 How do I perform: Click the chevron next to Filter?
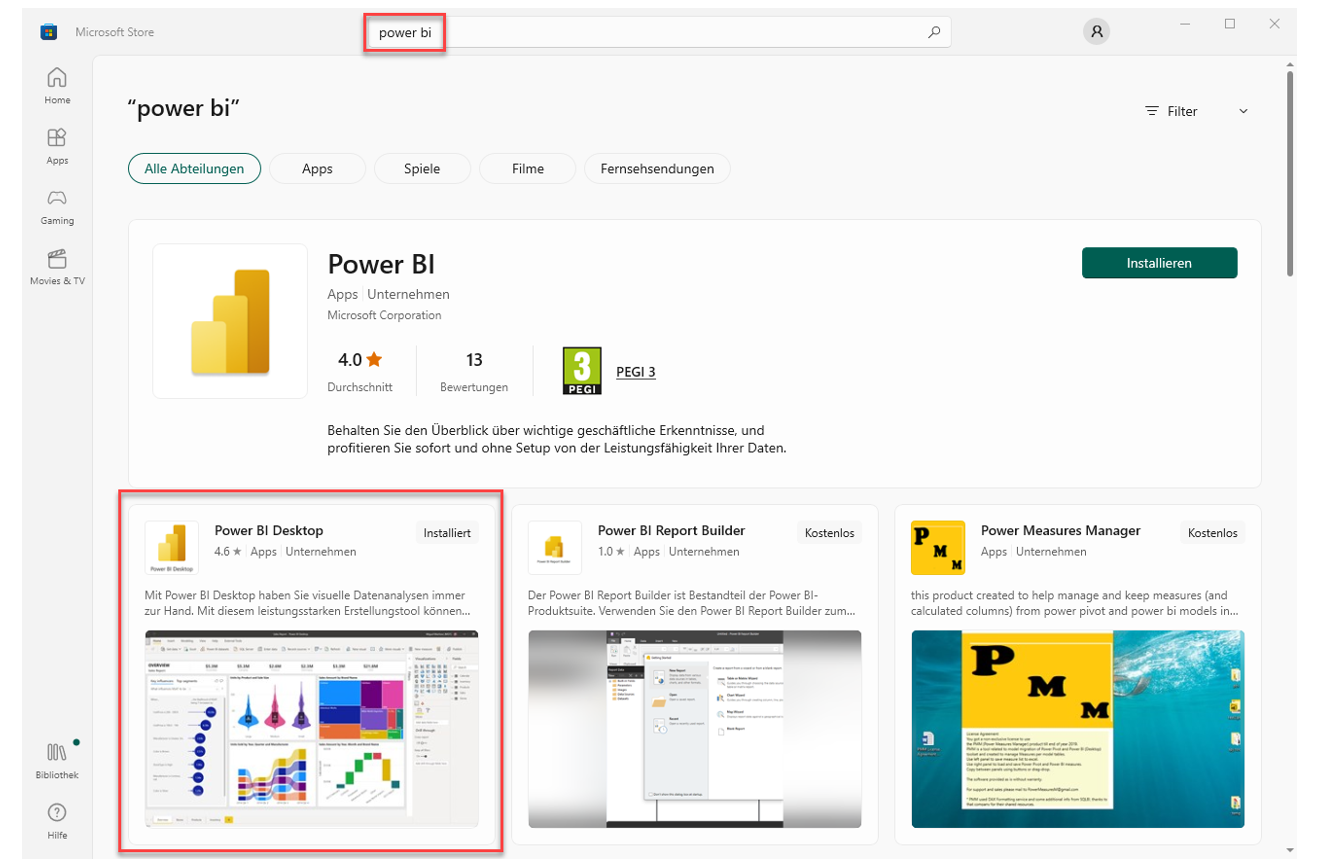[1243, 111]
